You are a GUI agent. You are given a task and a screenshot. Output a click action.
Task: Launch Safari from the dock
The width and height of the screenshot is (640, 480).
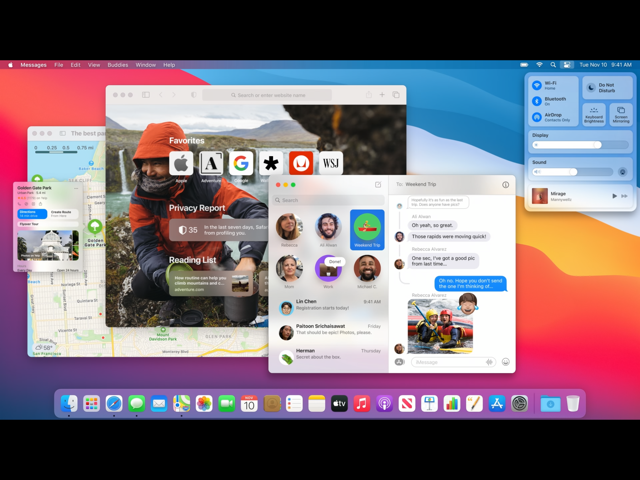pos(114,404)
